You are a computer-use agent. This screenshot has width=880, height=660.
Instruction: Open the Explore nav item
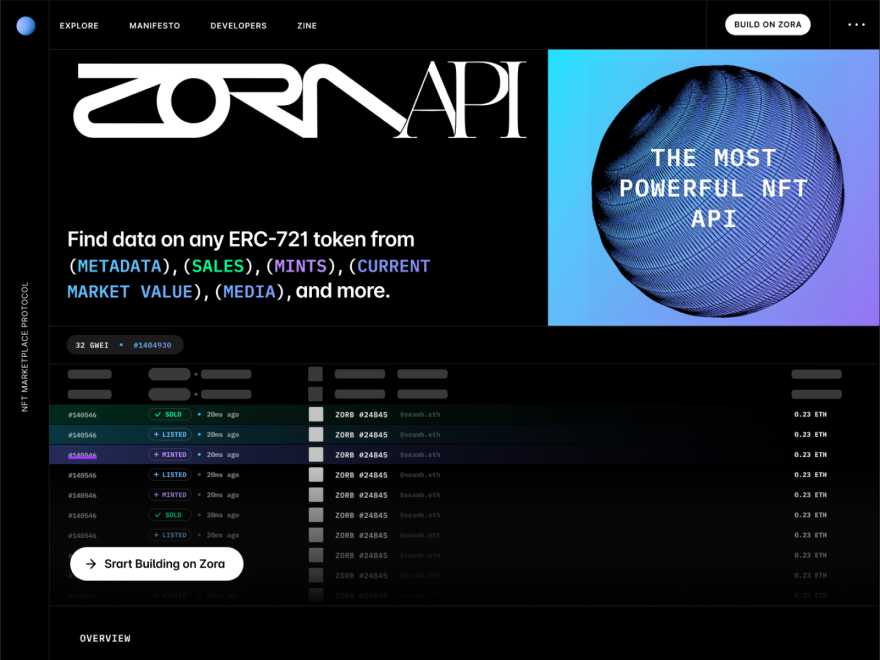(x=79, y=26)
